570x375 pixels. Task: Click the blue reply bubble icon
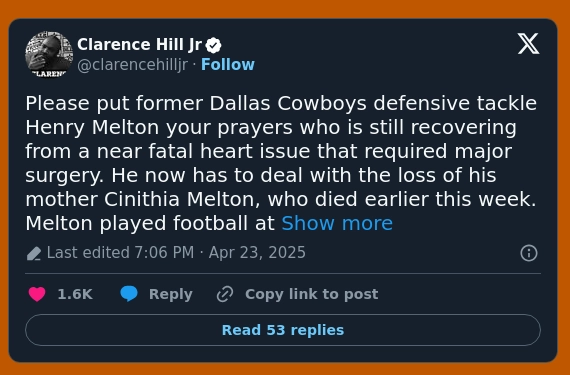pos(129,294)
